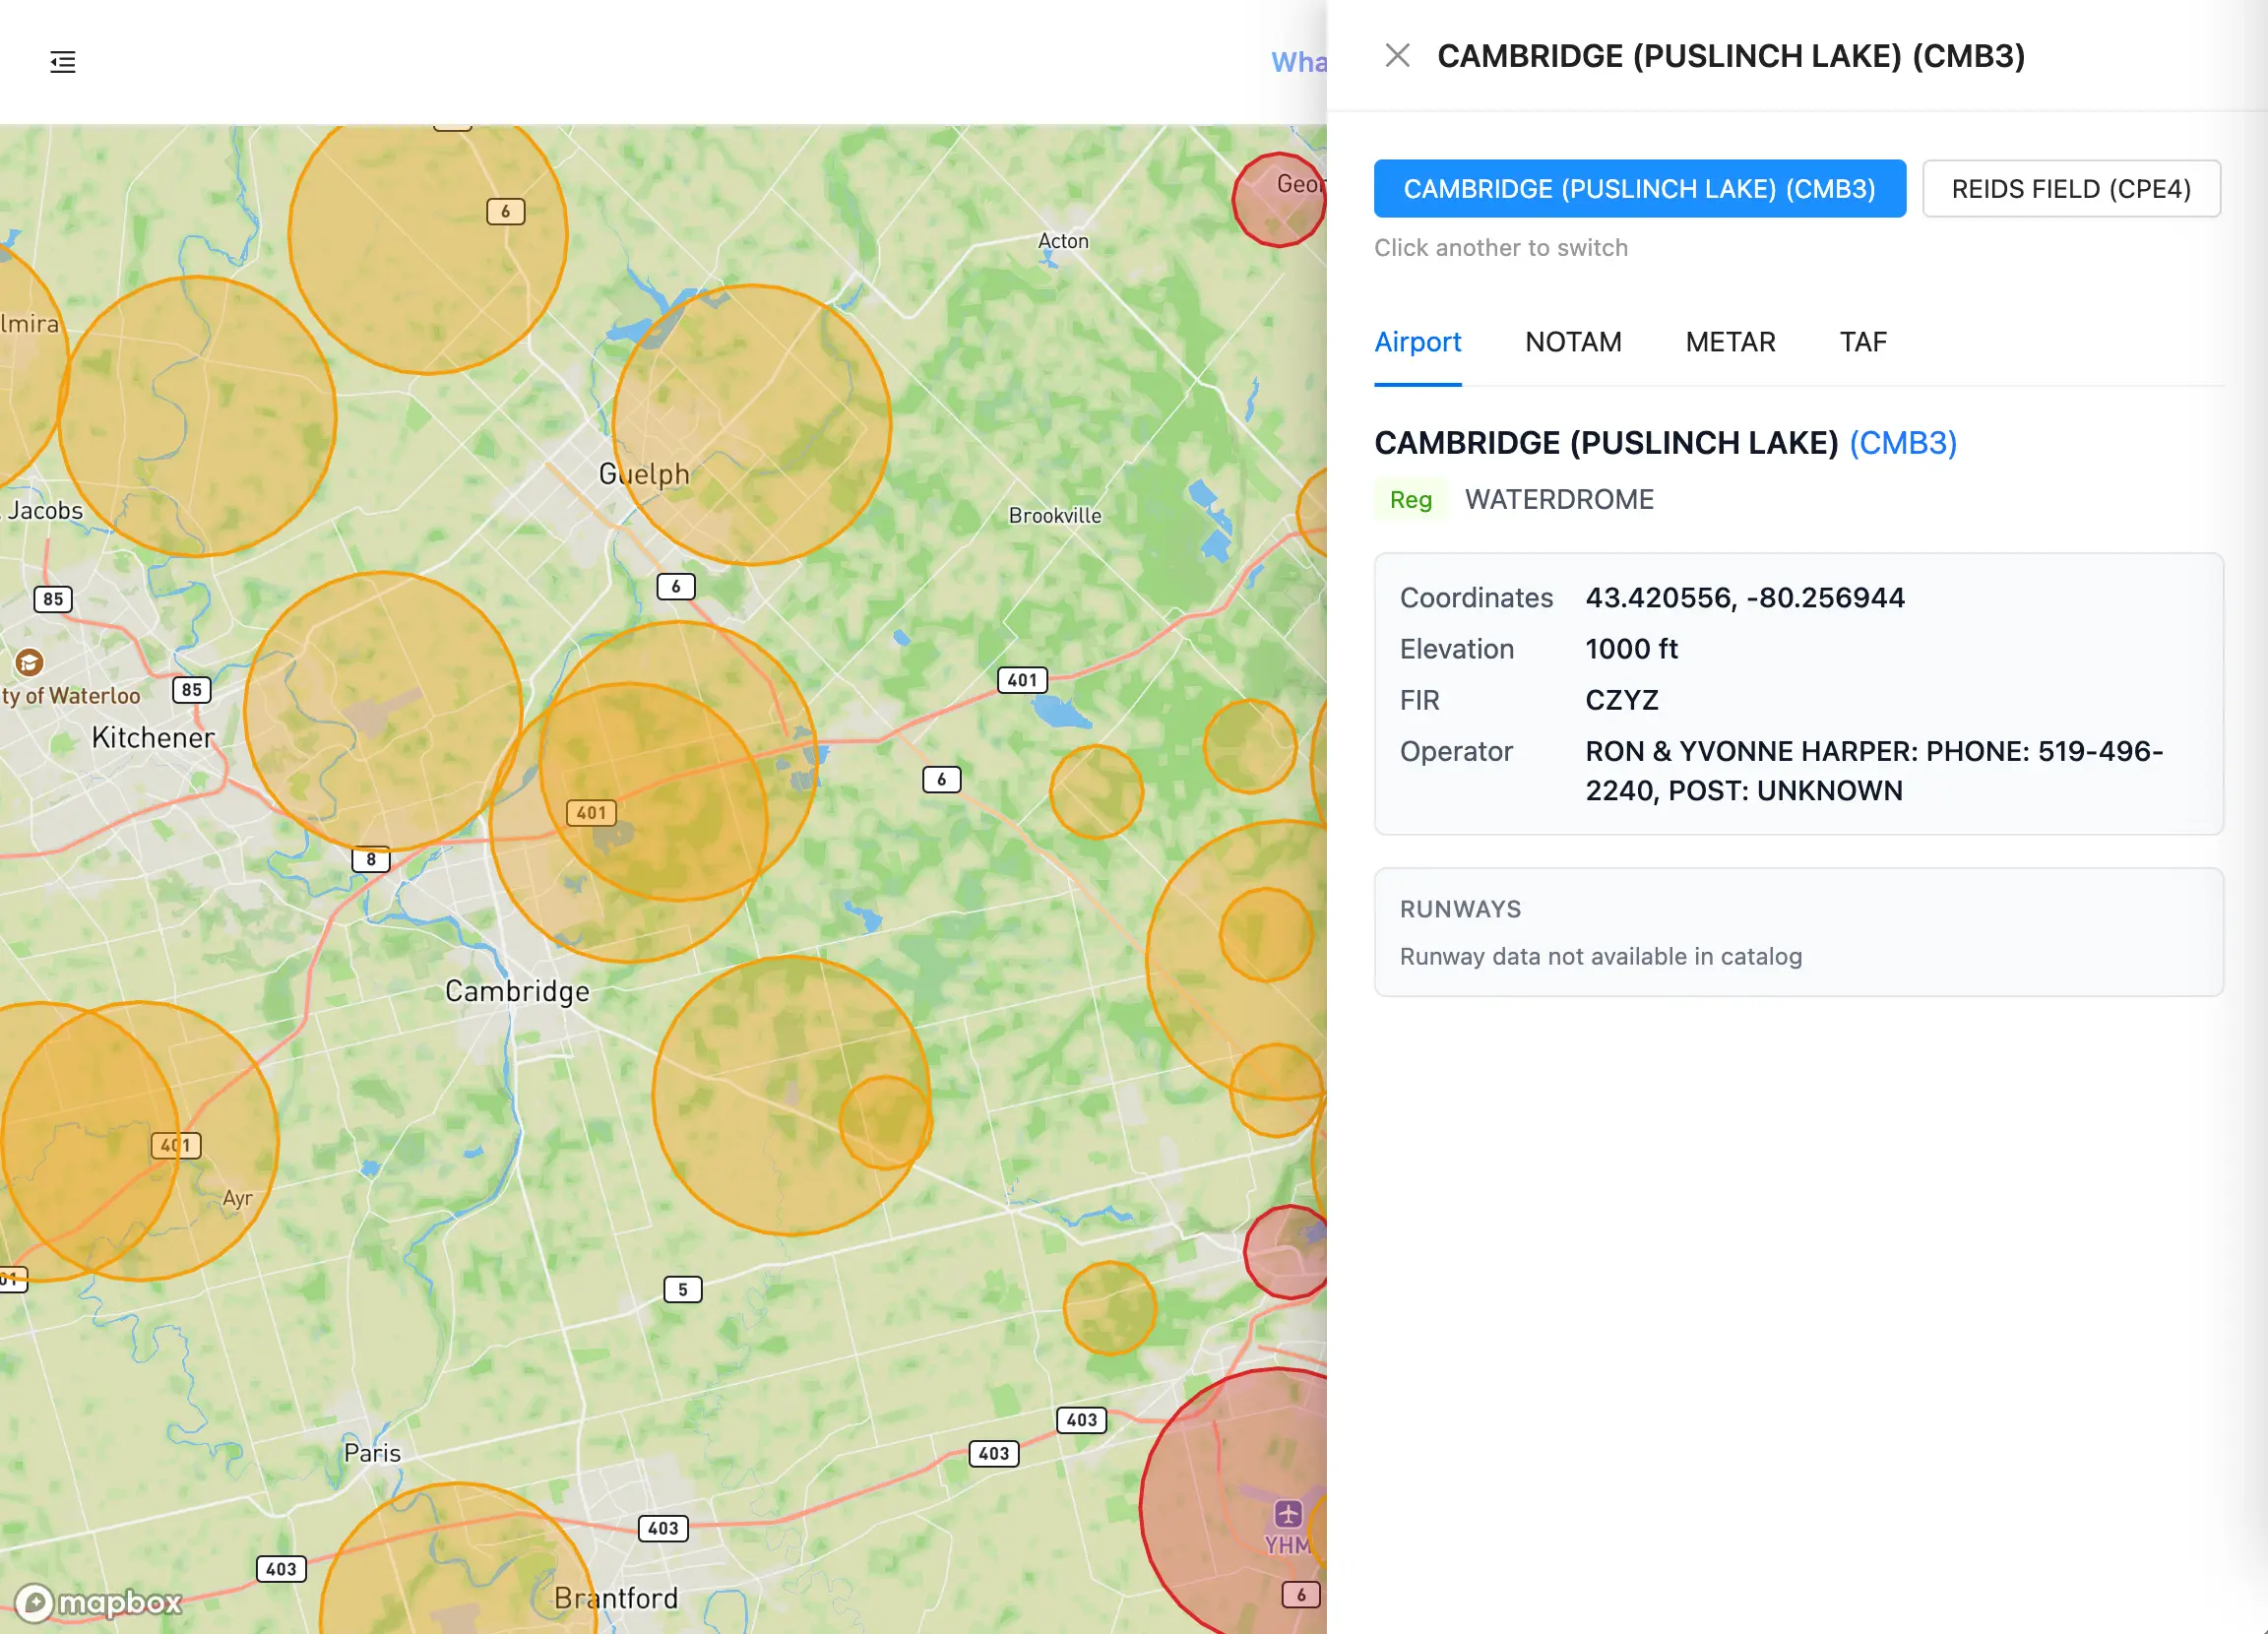Click "Runway data not available in catalog" text
This screenshot has width=2268, height=1634.
[1600, 957]
